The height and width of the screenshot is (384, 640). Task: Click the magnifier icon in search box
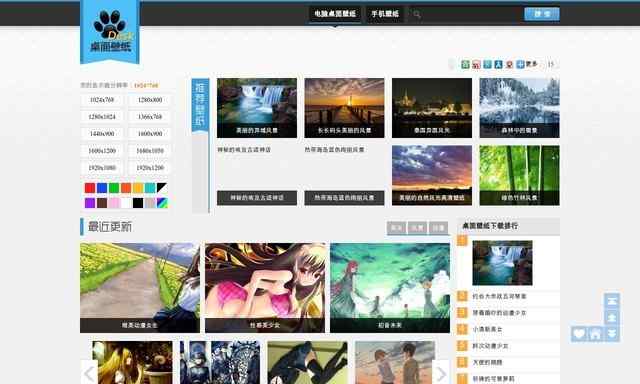click(x=417, y=14)
